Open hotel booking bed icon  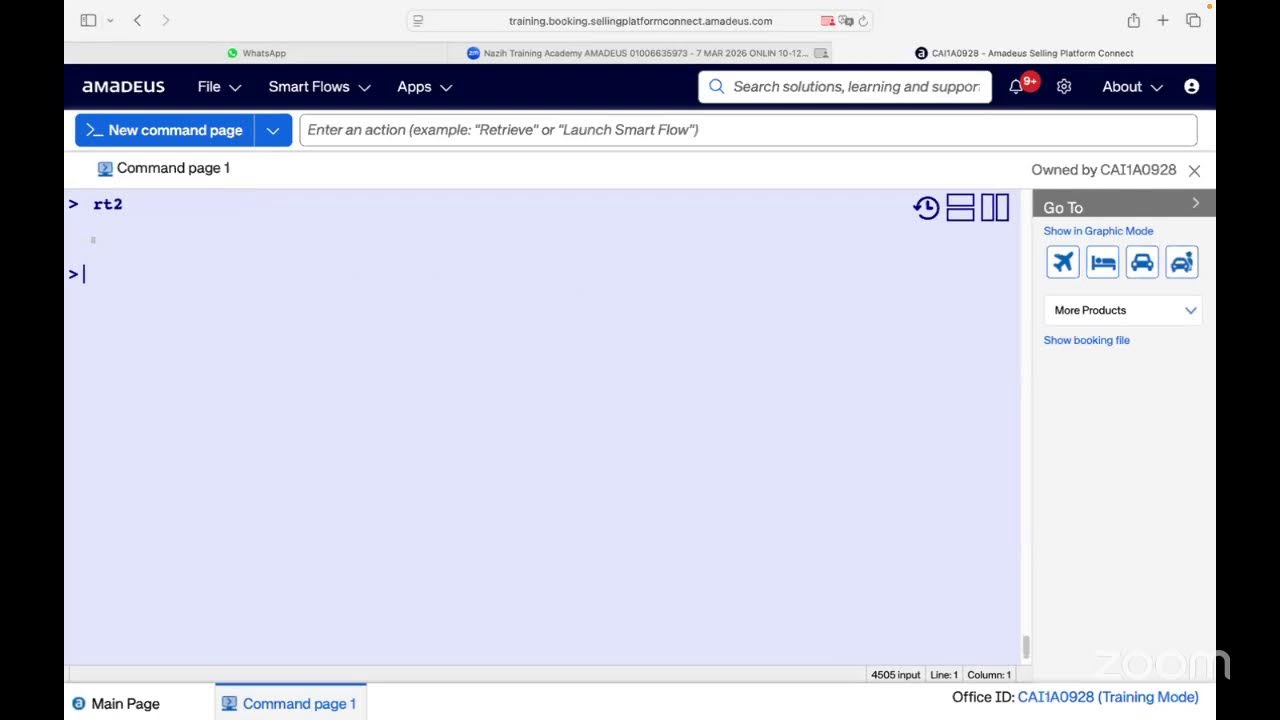pos(1103,262)
